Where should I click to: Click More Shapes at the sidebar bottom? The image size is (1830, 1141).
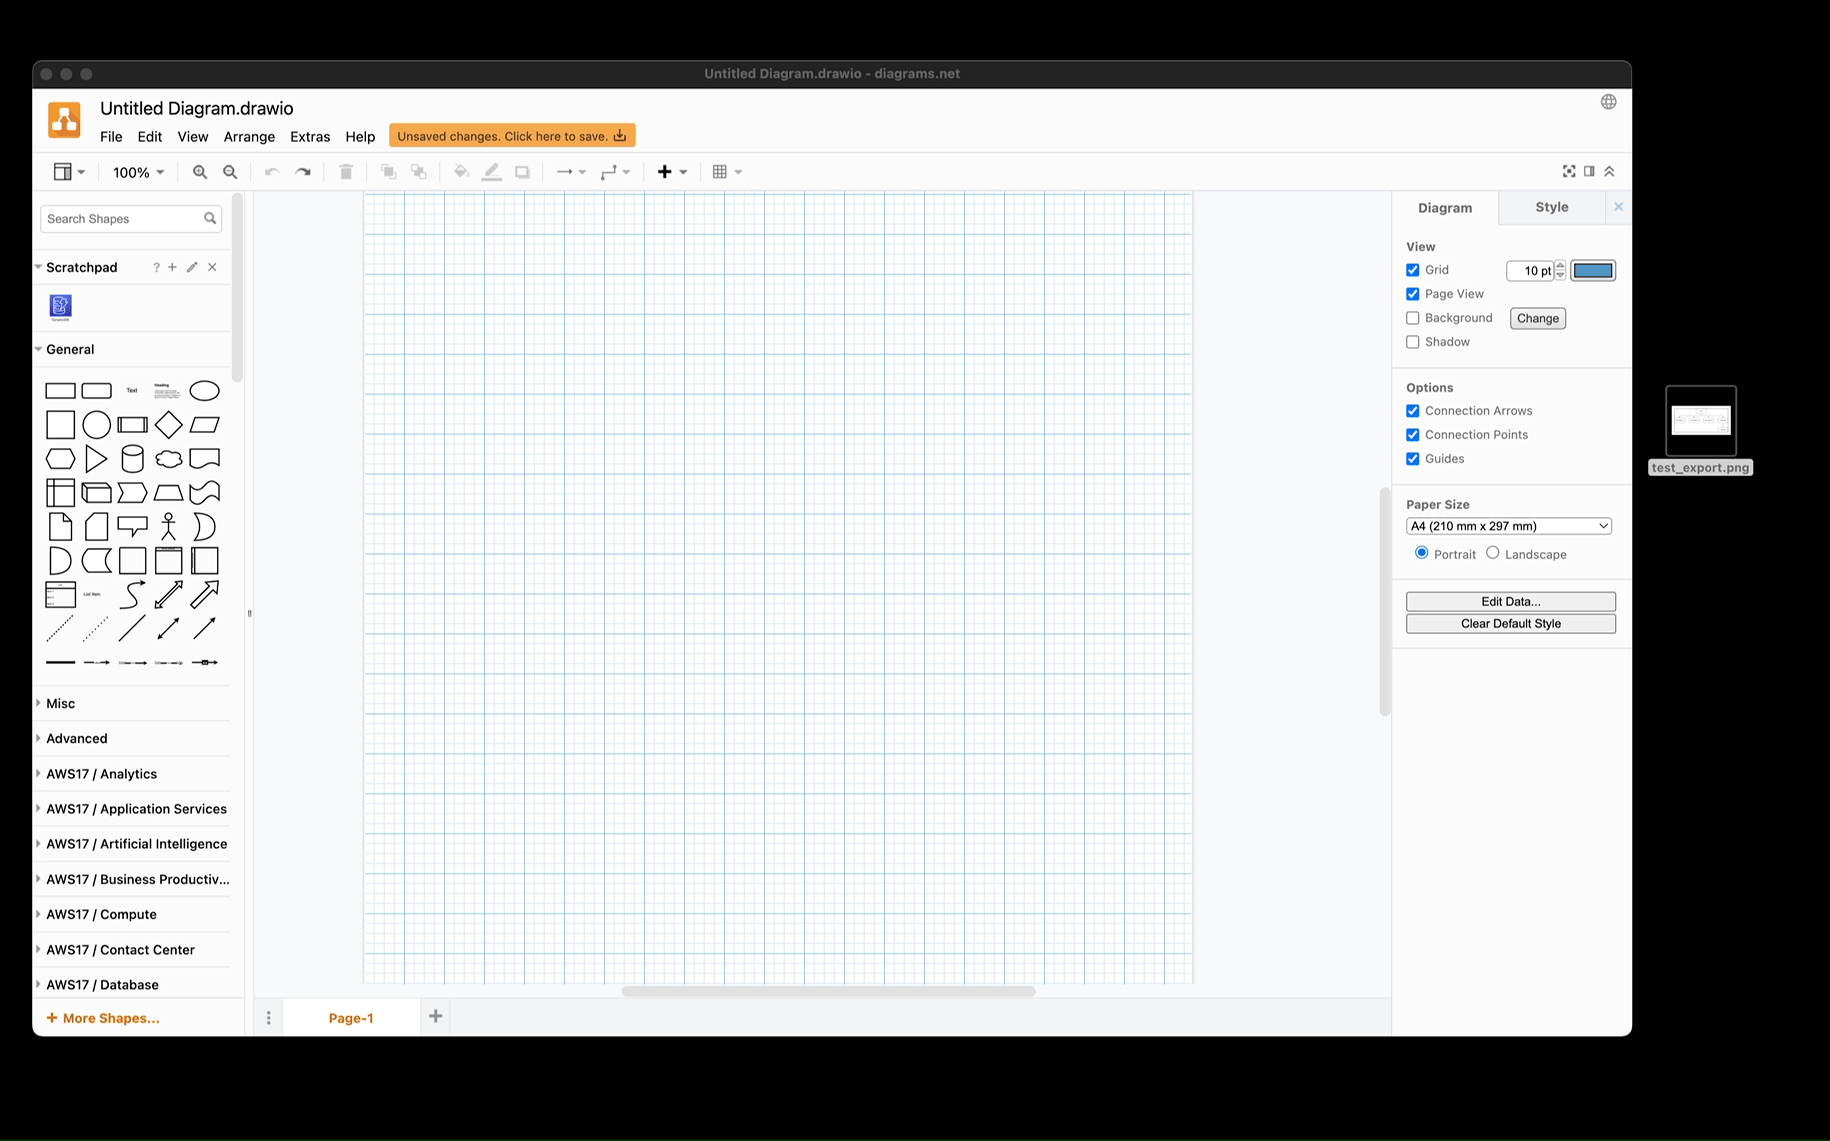[x=103, y=1017]
